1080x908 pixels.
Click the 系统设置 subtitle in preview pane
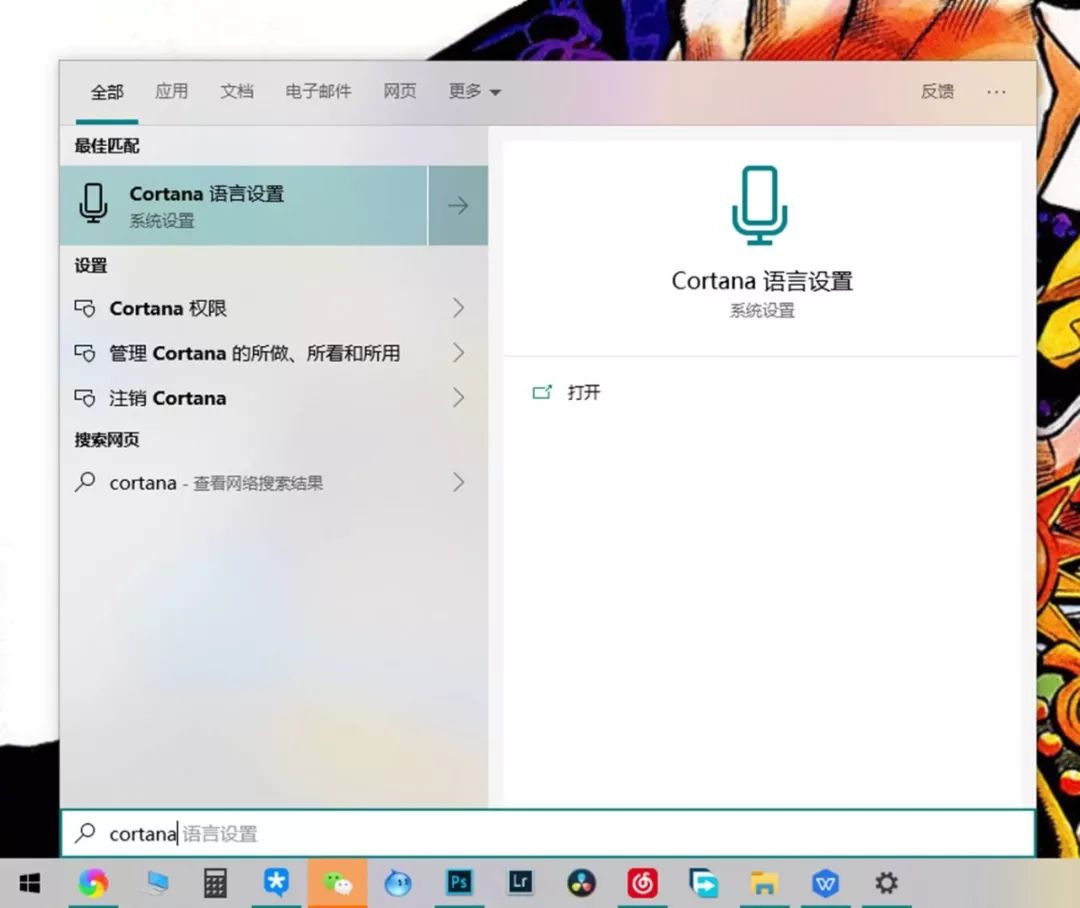(x=762, y=311)
